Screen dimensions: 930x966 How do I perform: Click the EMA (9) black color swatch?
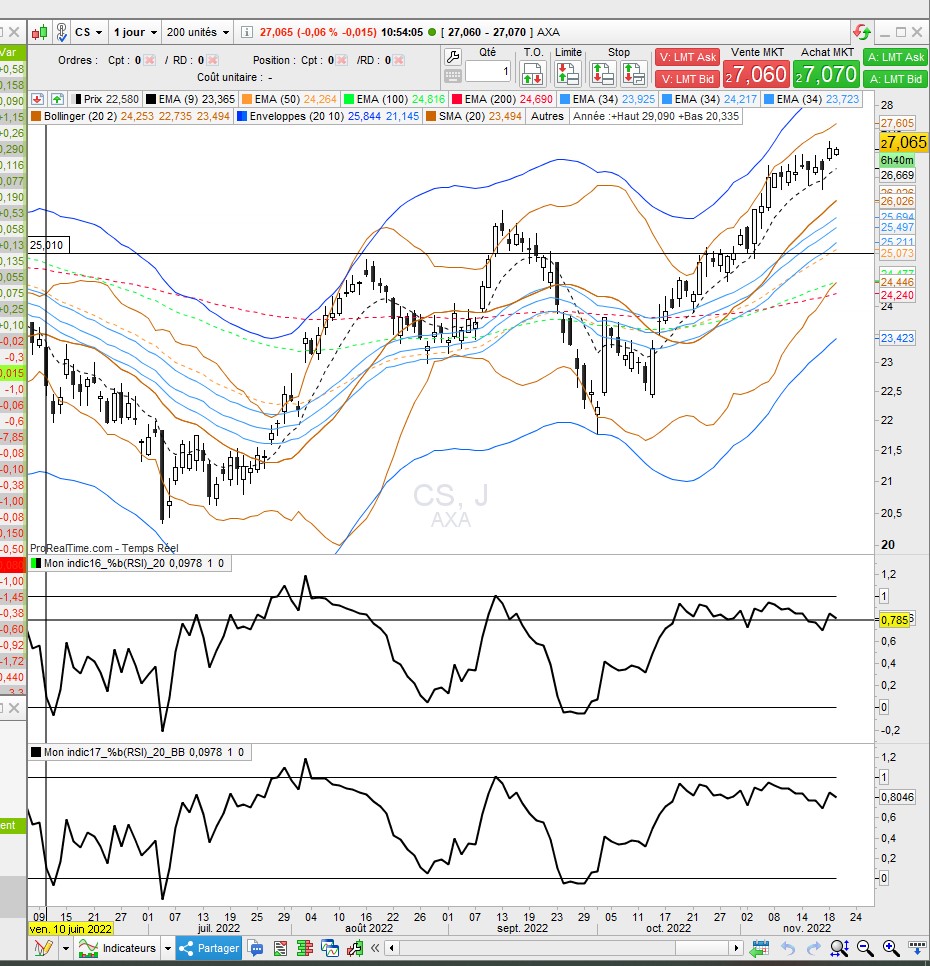click(x=151, y=99)
